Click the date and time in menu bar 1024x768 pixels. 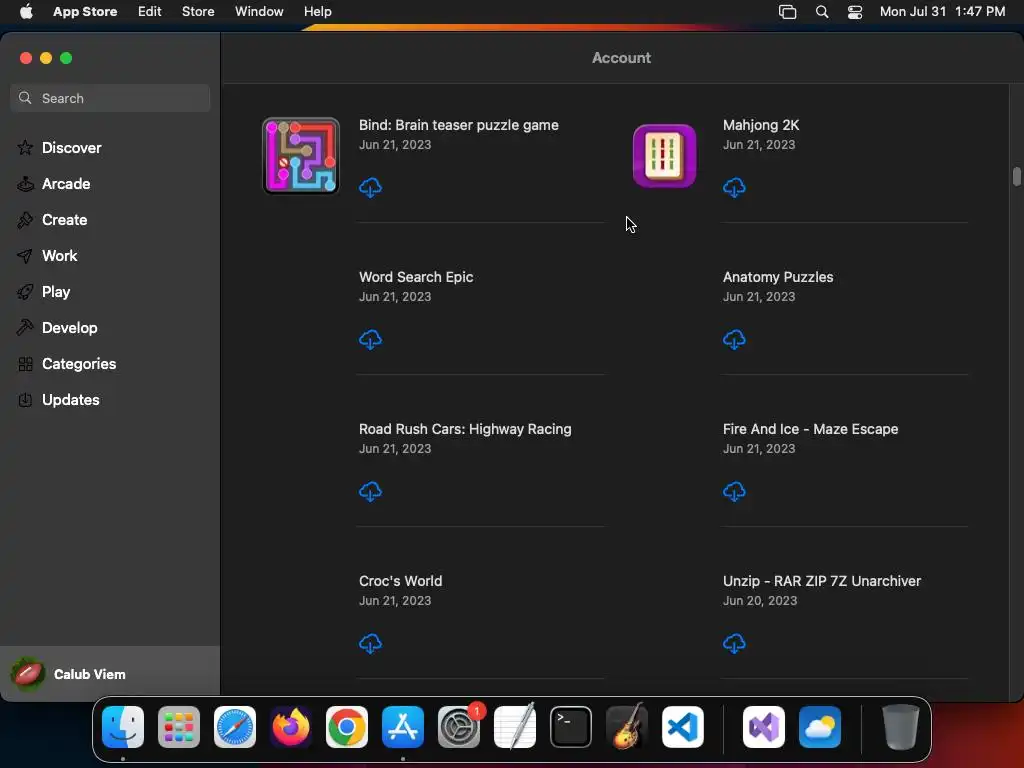click(x=942, y=11)
